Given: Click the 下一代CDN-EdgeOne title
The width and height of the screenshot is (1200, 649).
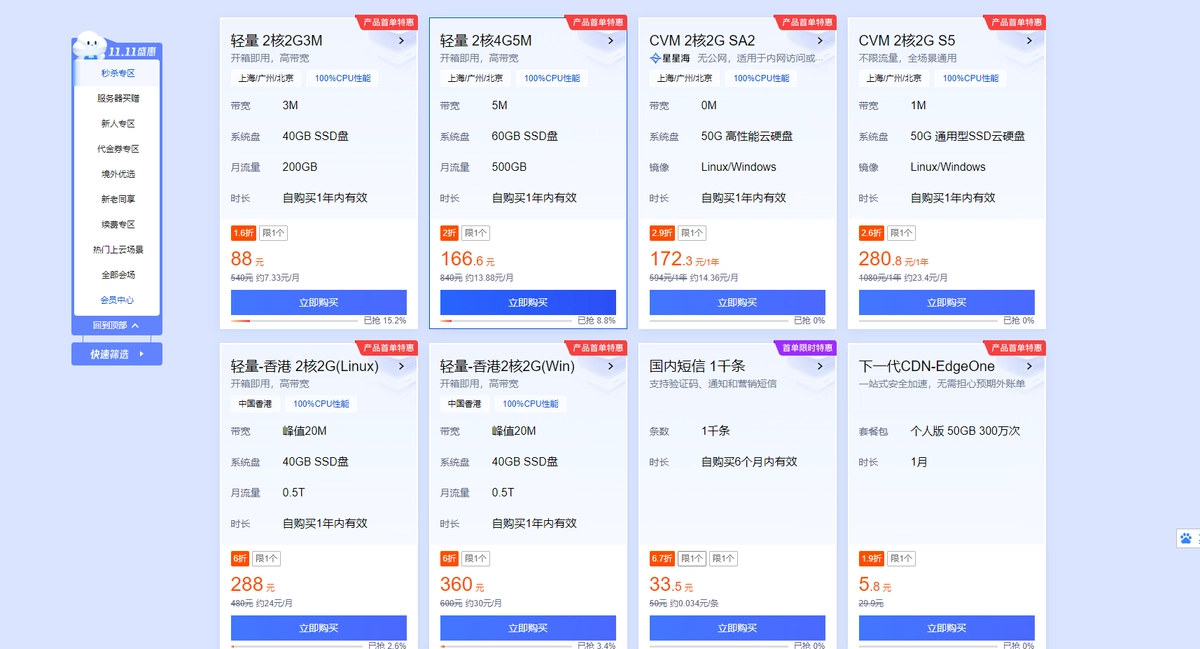Looking at the screenshot, I should coord(927,367).
